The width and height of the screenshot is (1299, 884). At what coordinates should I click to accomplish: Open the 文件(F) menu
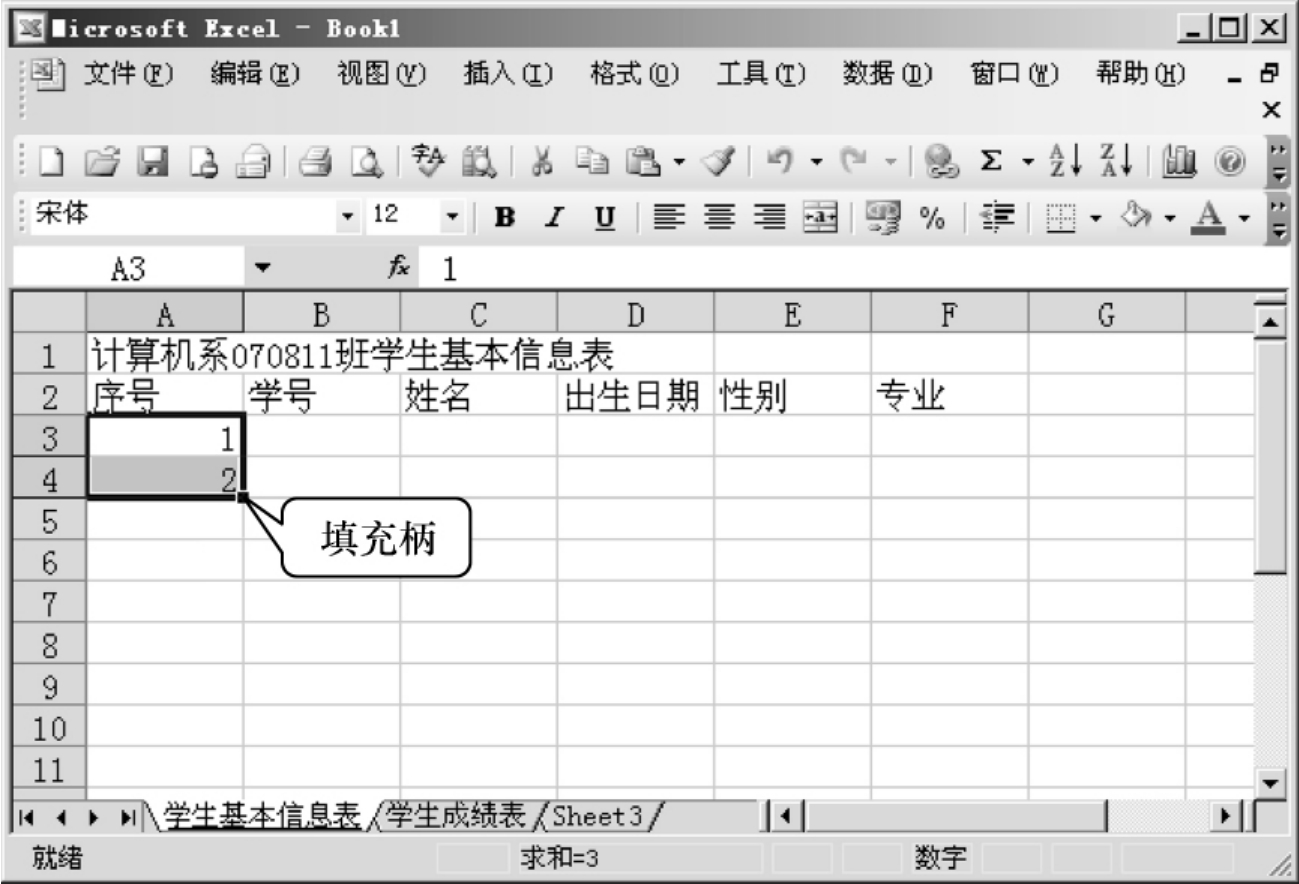click(x=128, y=74)
